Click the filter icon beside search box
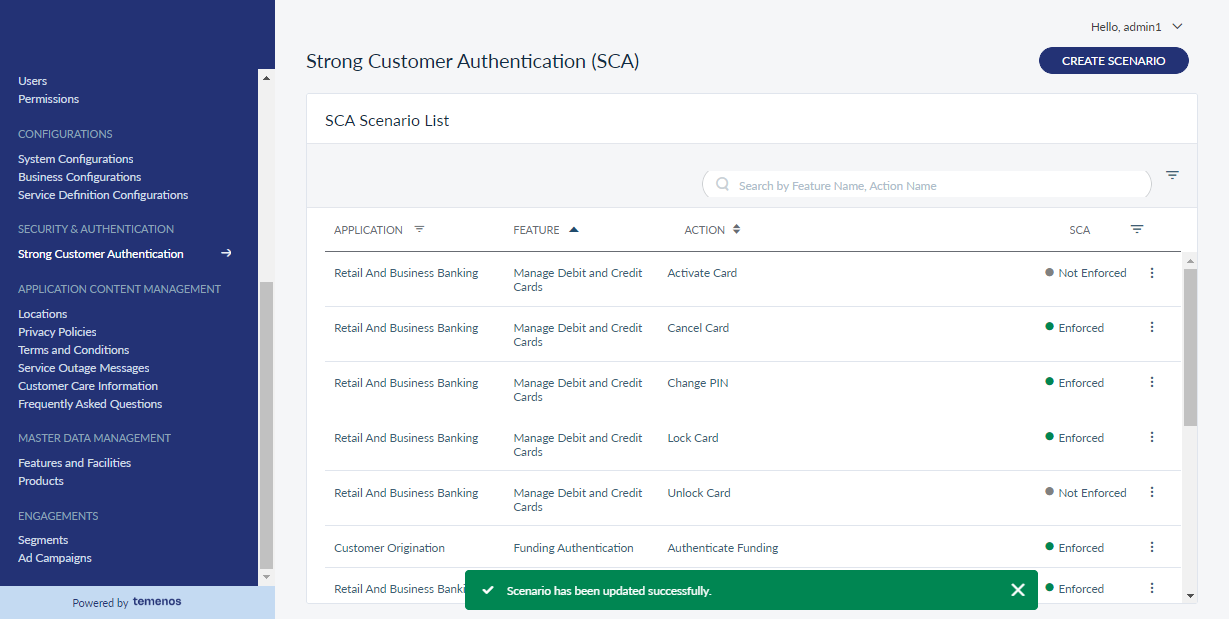The image size is (1230, 619). point(1172,175)
